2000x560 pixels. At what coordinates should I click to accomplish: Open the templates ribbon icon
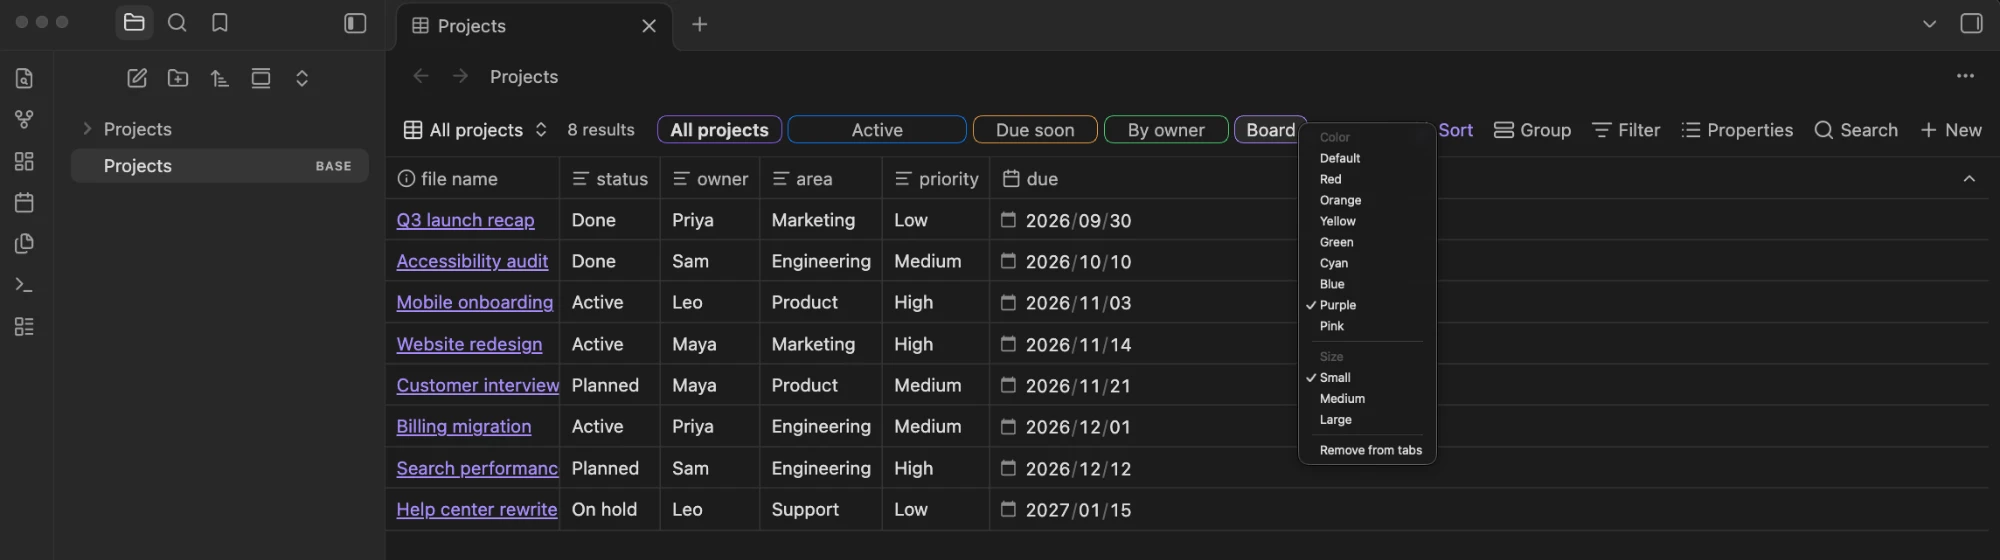coord(25,243)
